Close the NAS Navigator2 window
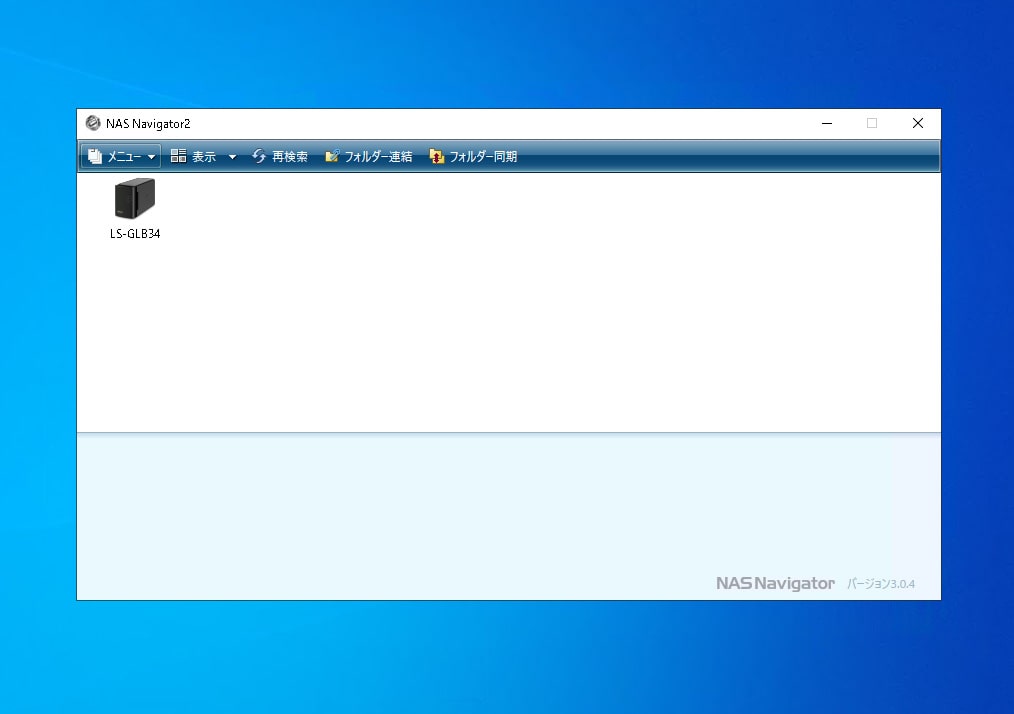This screenshot has width=1014, height=714. pos(918,123)
